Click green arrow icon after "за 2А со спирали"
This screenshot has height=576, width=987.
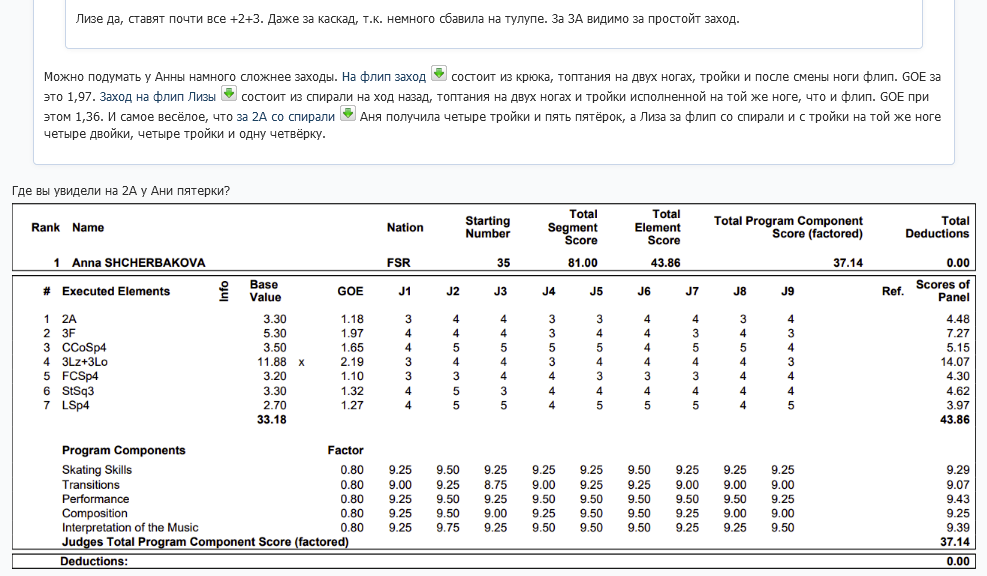(x=348, y=113)
